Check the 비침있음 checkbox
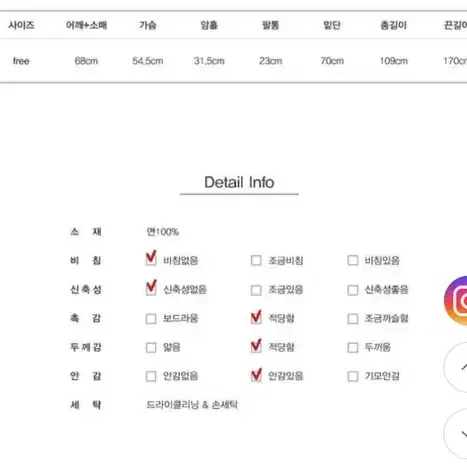The image size is (467, 467). tap(353, 260)
